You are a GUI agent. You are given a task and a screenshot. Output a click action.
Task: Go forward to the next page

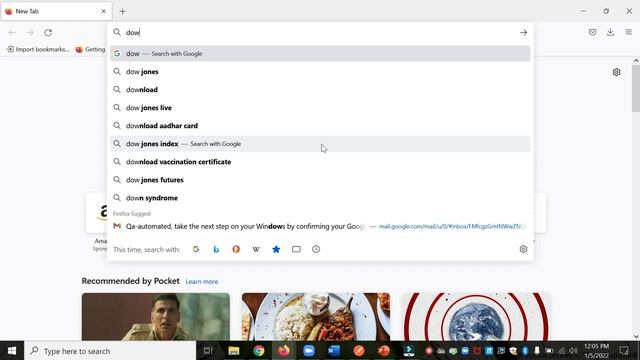click(30, 33)
